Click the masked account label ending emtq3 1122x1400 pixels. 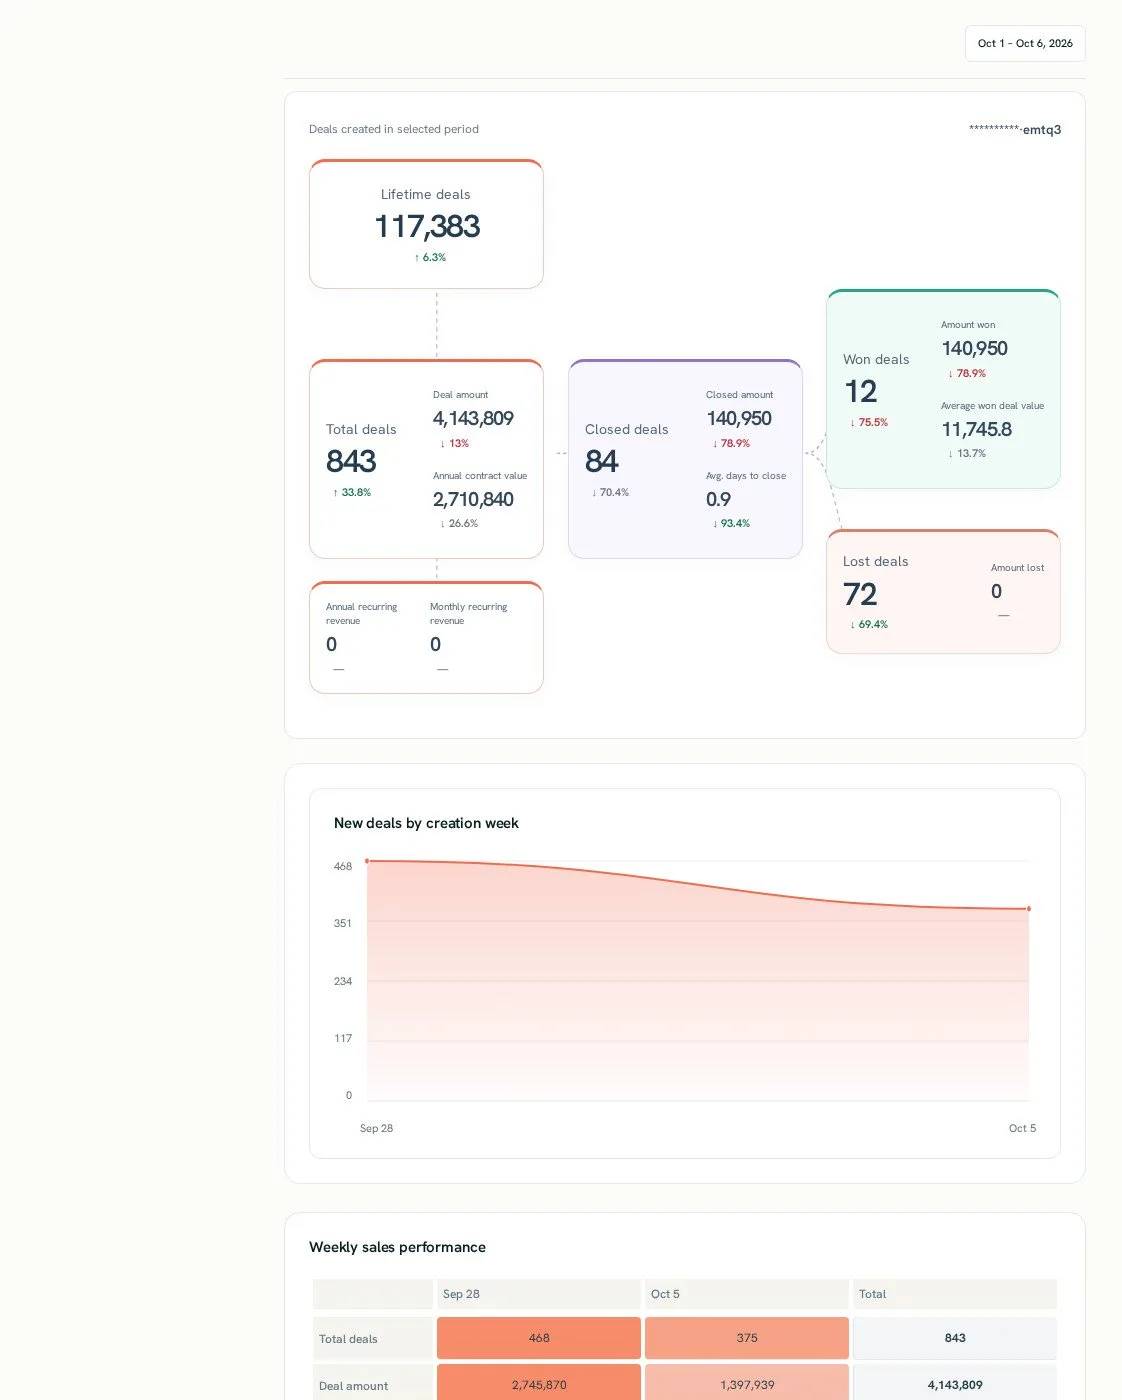[1015, 129]
